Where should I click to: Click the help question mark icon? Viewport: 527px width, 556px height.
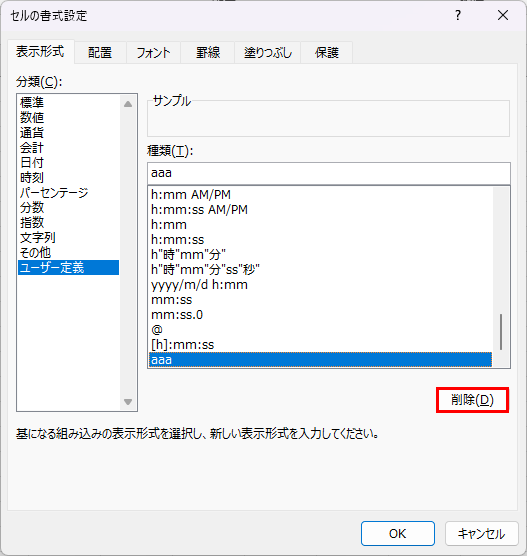pos(458,15)
